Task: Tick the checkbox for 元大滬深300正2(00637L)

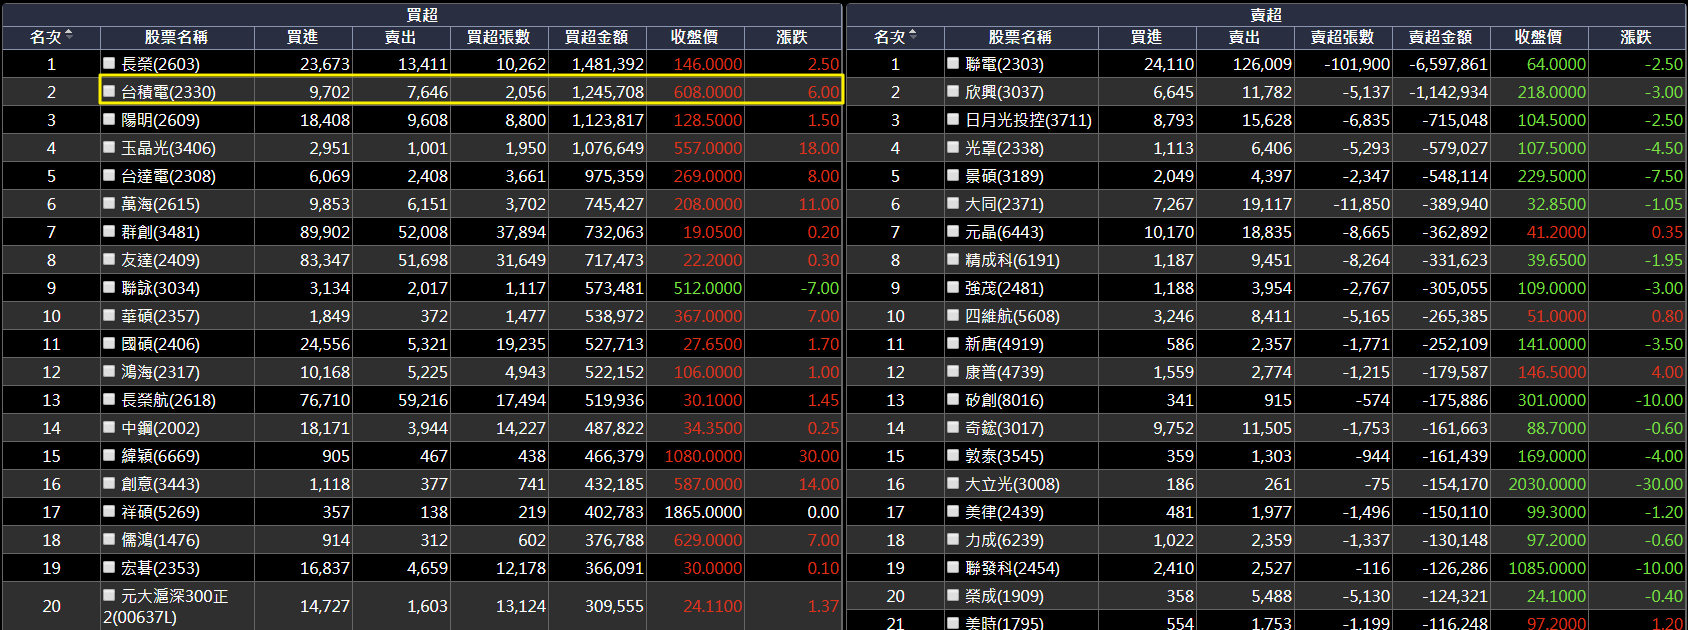Action: pyautogui.click(x=109, y=595)
